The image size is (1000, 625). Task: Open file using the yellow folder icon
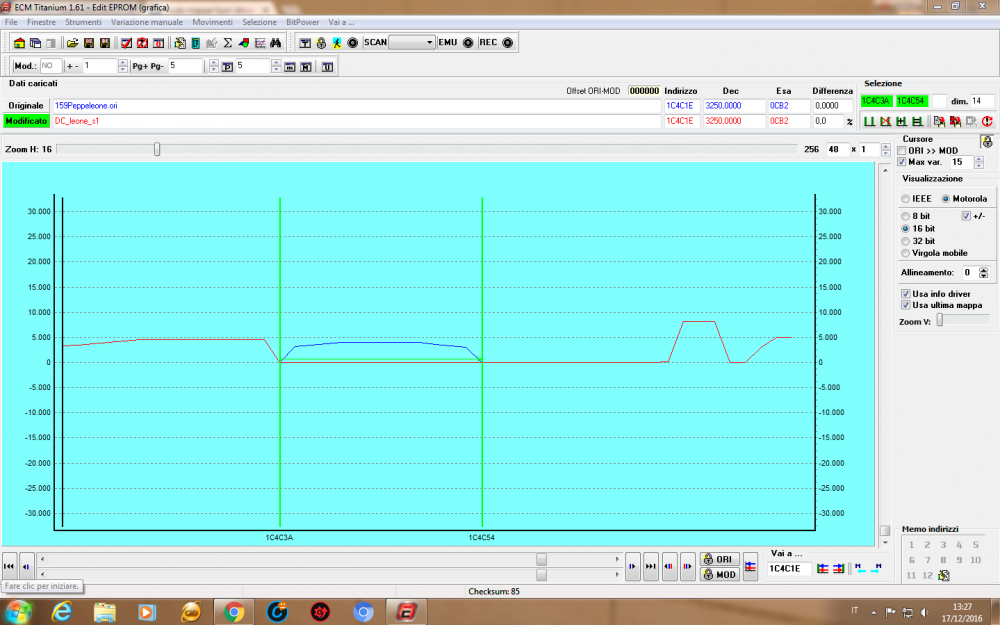pyautogui.click(x=72, y=43)
